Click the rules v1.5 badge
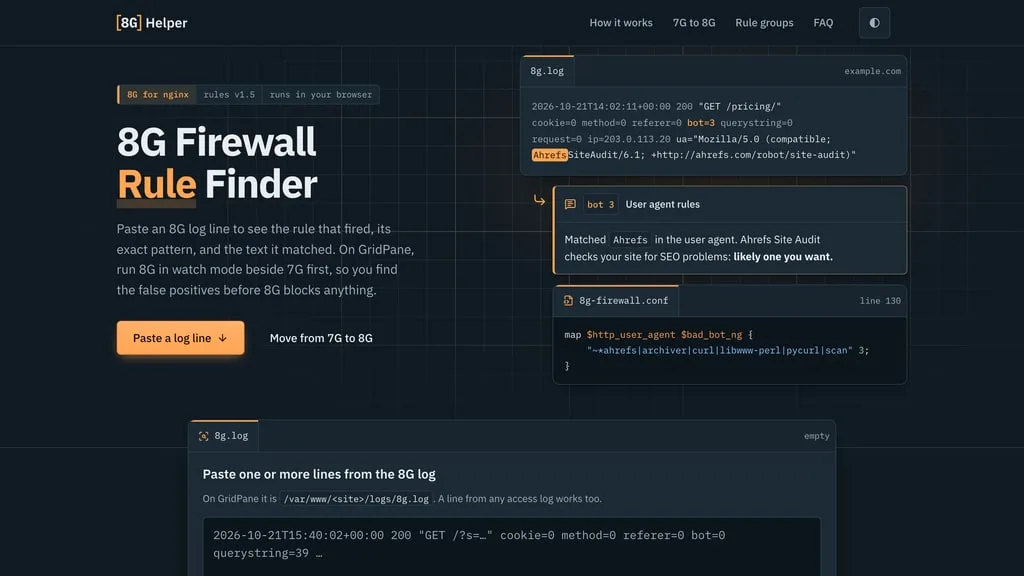Image resolution: width=1024 pixels, height=576 pixels. coord(229,95)
